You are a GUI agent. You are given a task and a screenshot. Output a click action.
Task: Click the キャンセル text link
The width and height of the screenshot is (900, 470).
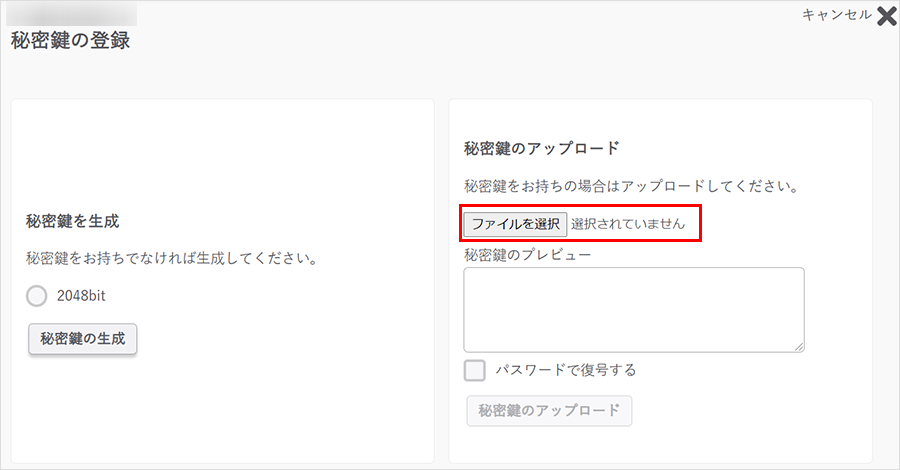(x=836, y=15)
